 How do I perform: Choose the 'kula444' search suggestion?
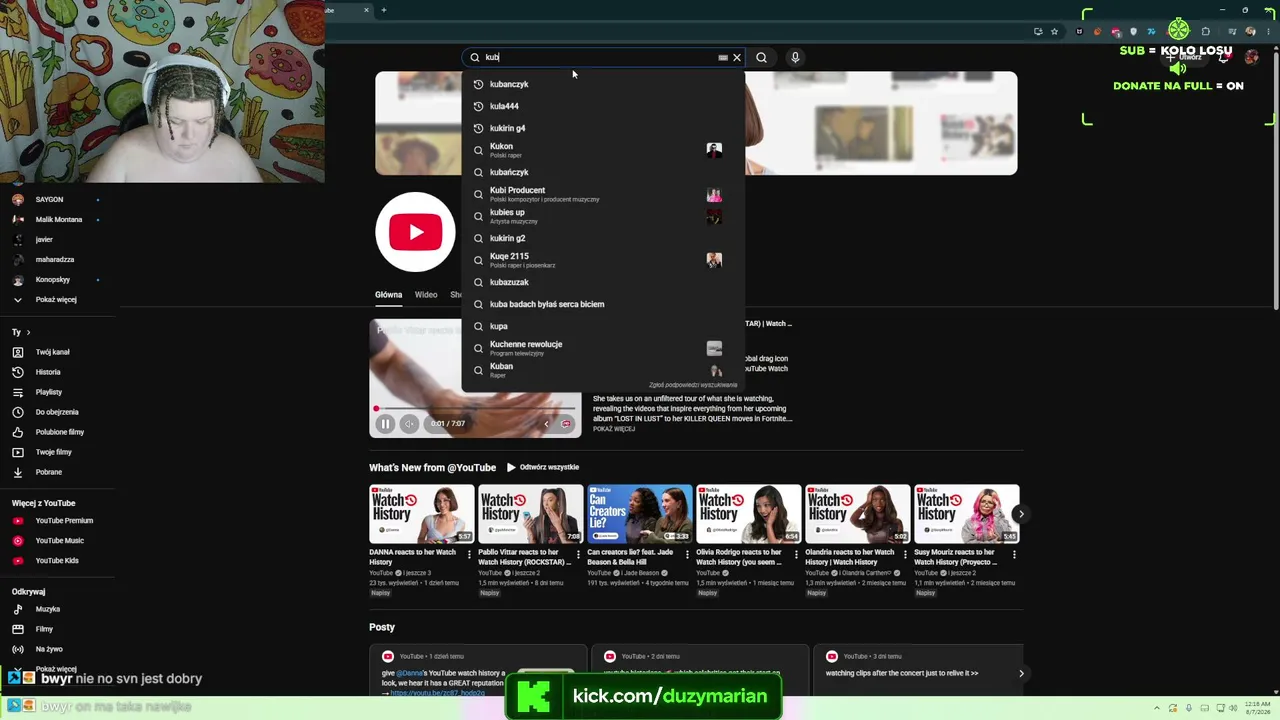[603, 106]
